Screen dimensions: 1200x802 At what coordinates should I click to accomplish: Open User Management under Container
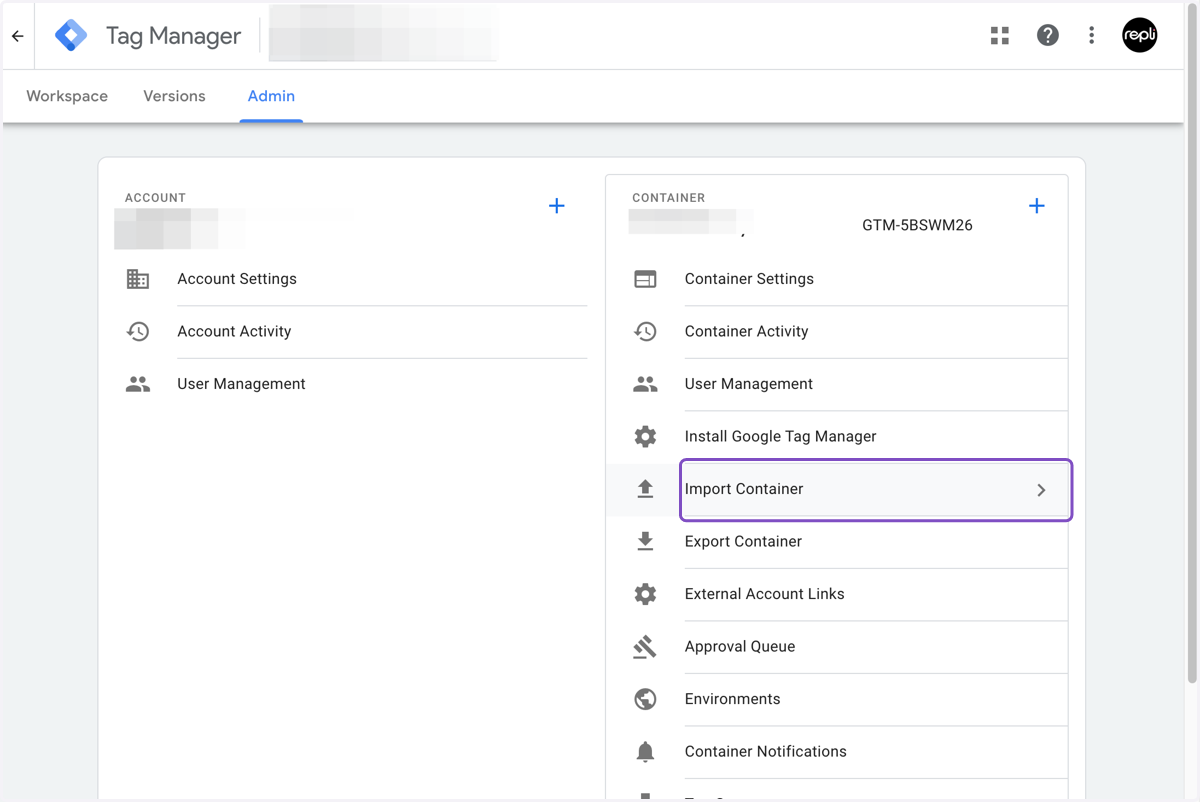748,384
